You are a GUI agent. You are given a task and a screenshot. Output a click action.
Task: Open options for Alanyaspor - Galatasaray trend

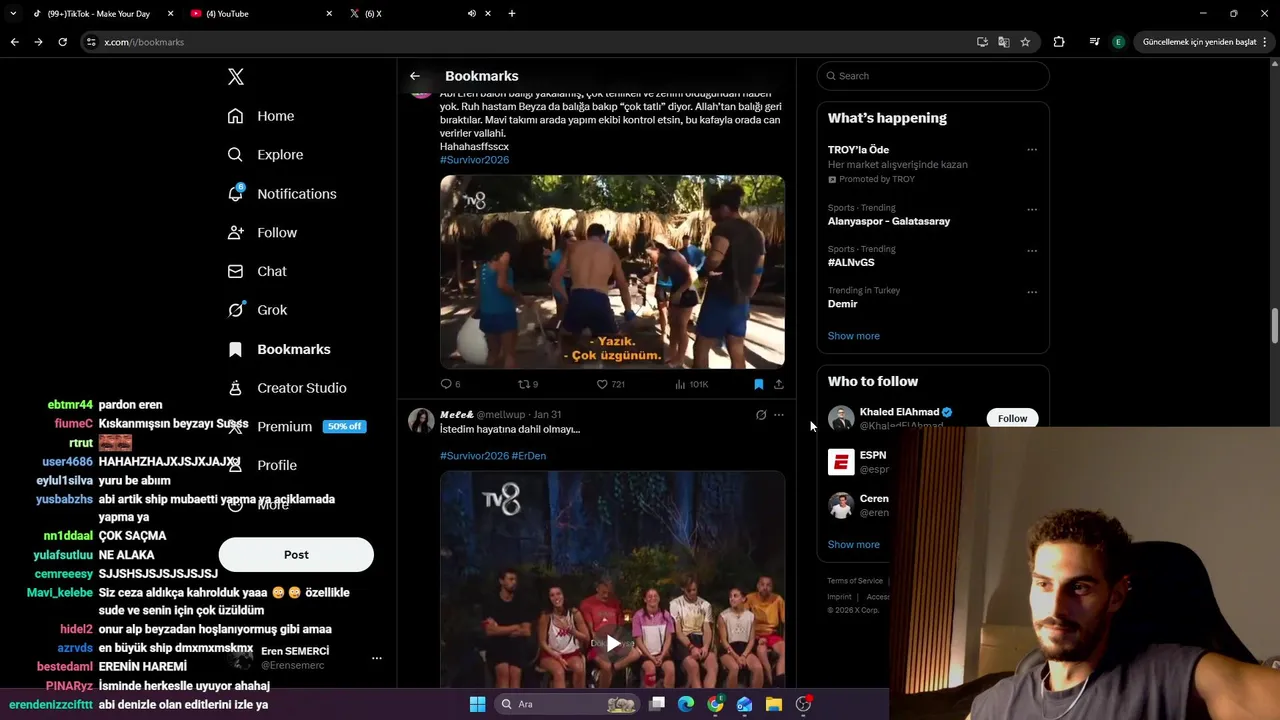1032,210
